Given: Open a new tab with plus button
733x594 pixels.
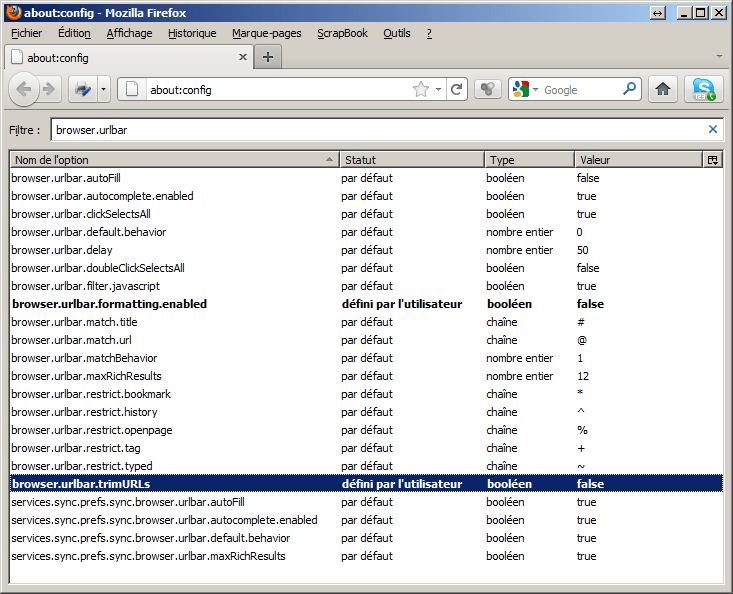Looking at the screenshot, I should pyautogui.click(x=268, y=57).
